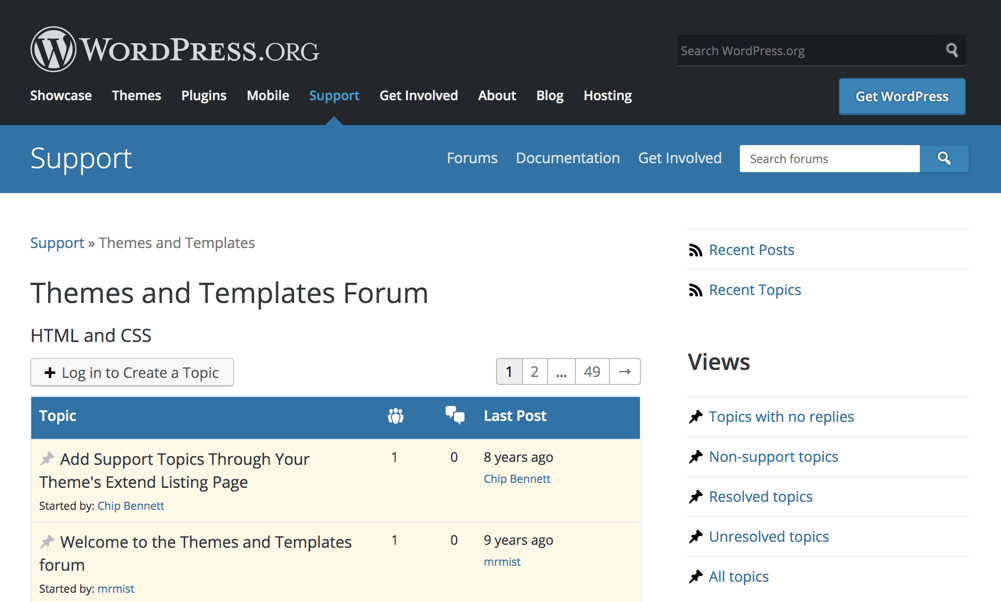
Task: Select page 1 in pagination
Action: tap(509, 372)
